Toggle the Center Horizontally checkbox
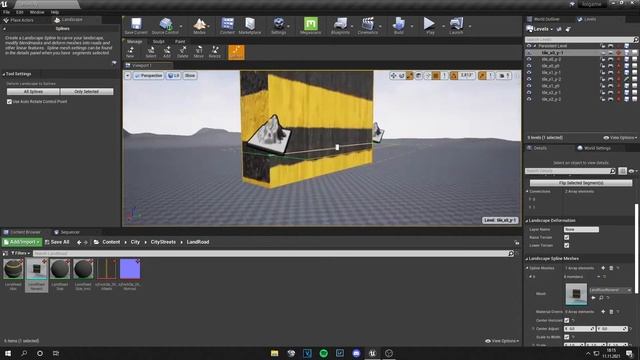640x360 pixels. [567, 320]
